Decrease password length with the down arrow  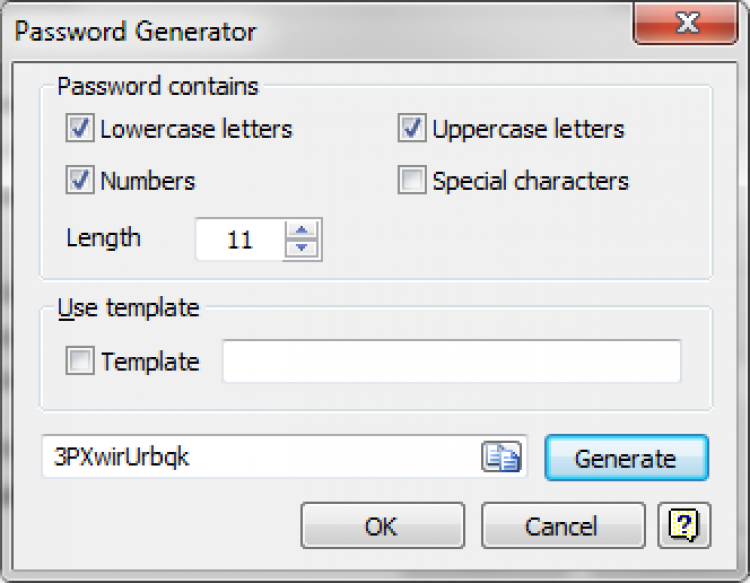[302, 249]
